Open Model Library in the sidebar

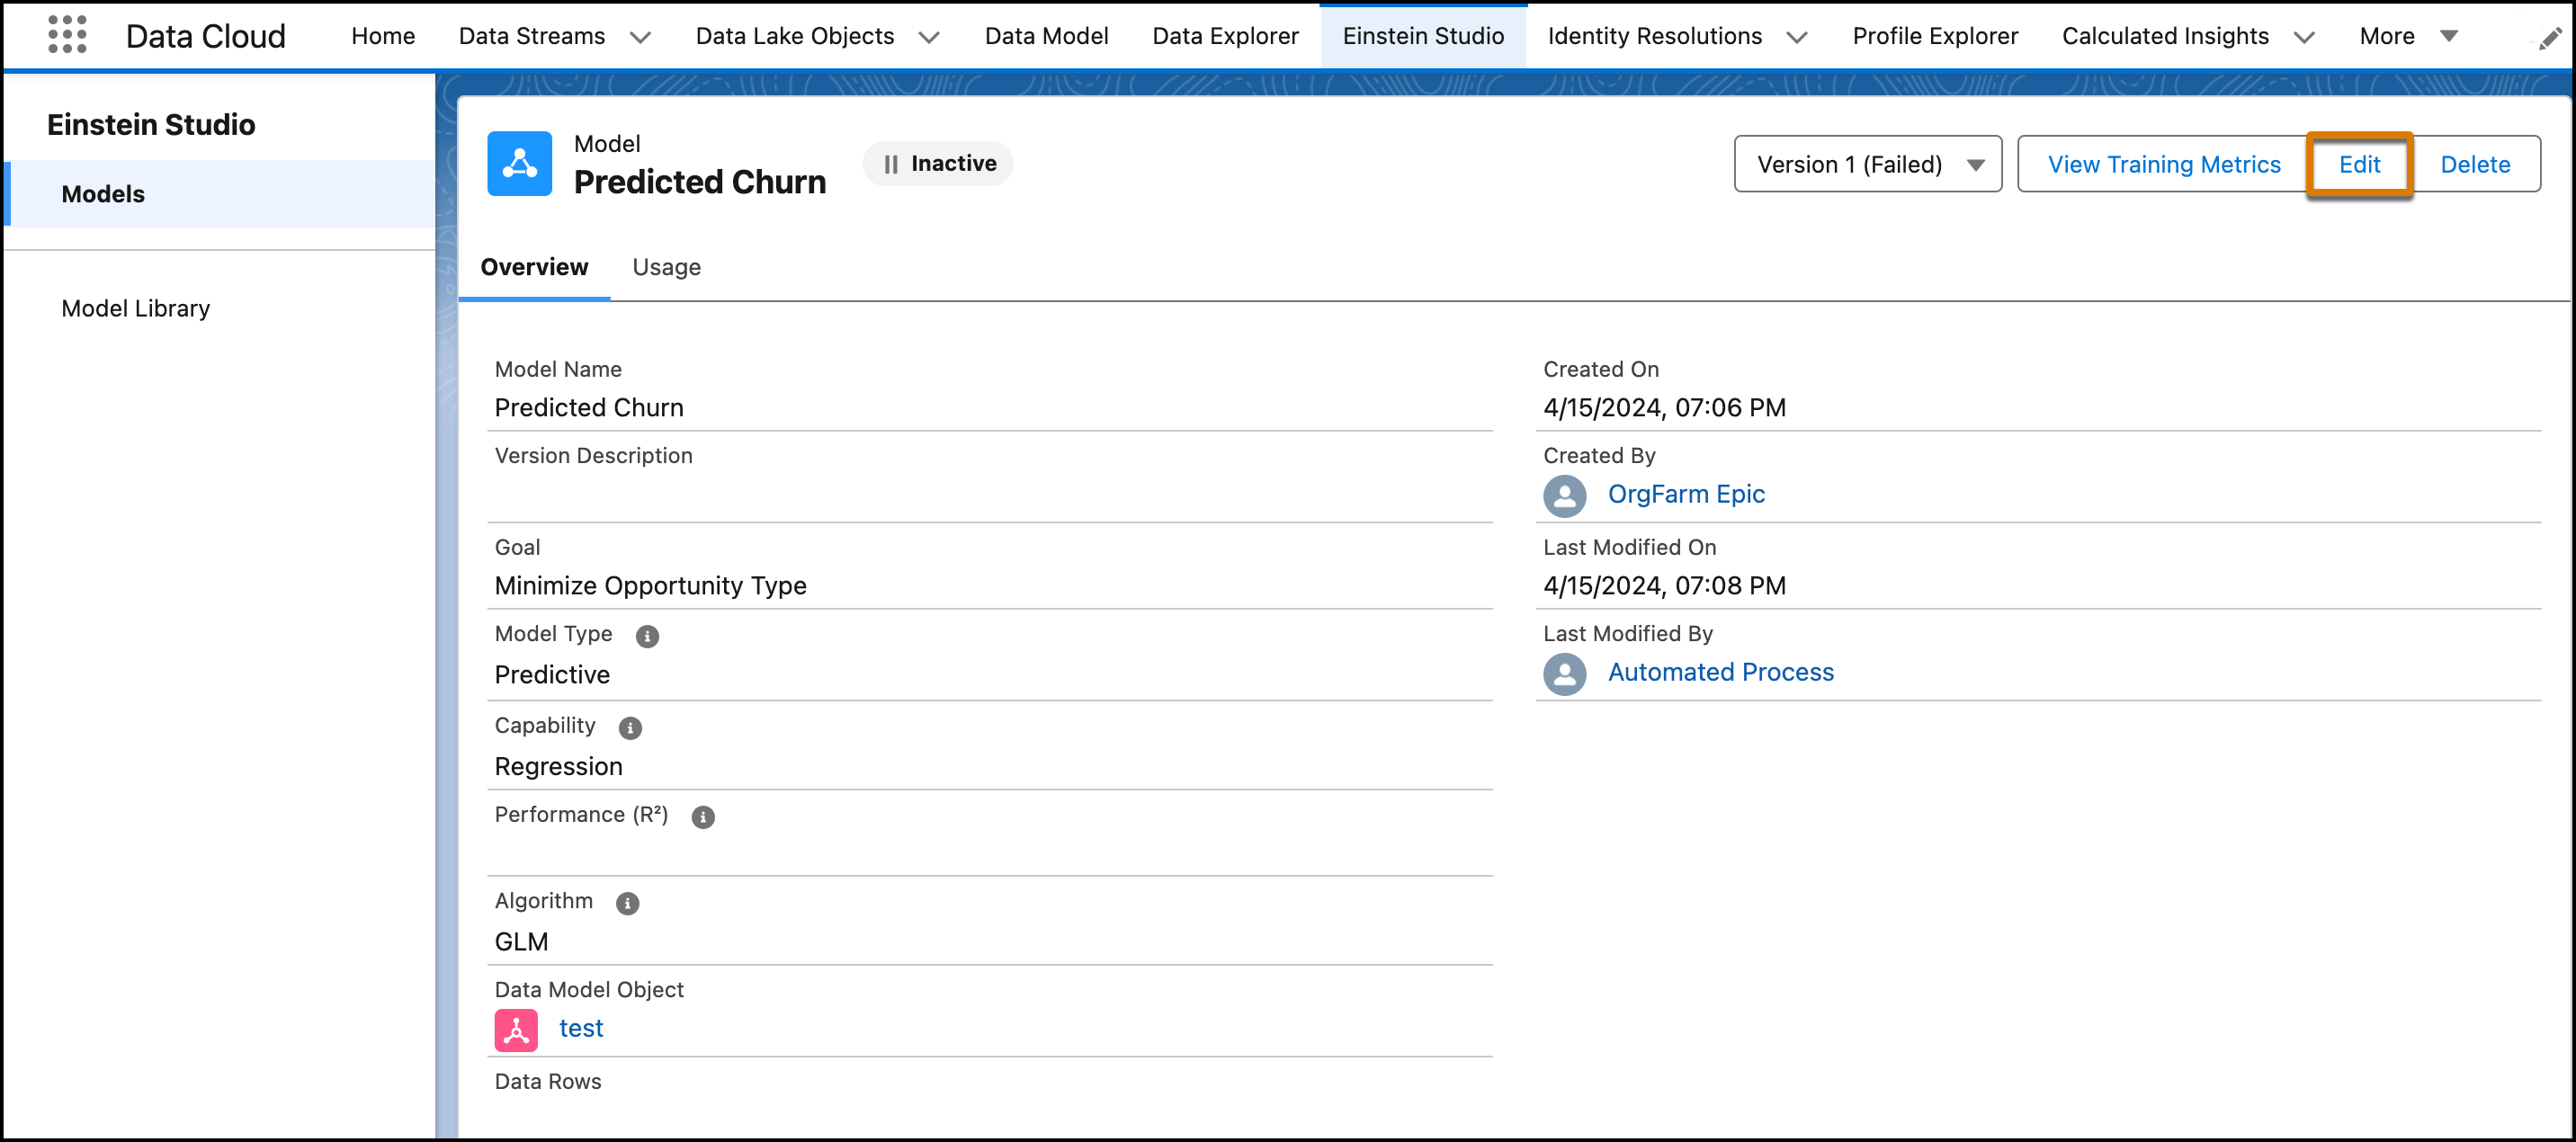[x=135, y=309]
